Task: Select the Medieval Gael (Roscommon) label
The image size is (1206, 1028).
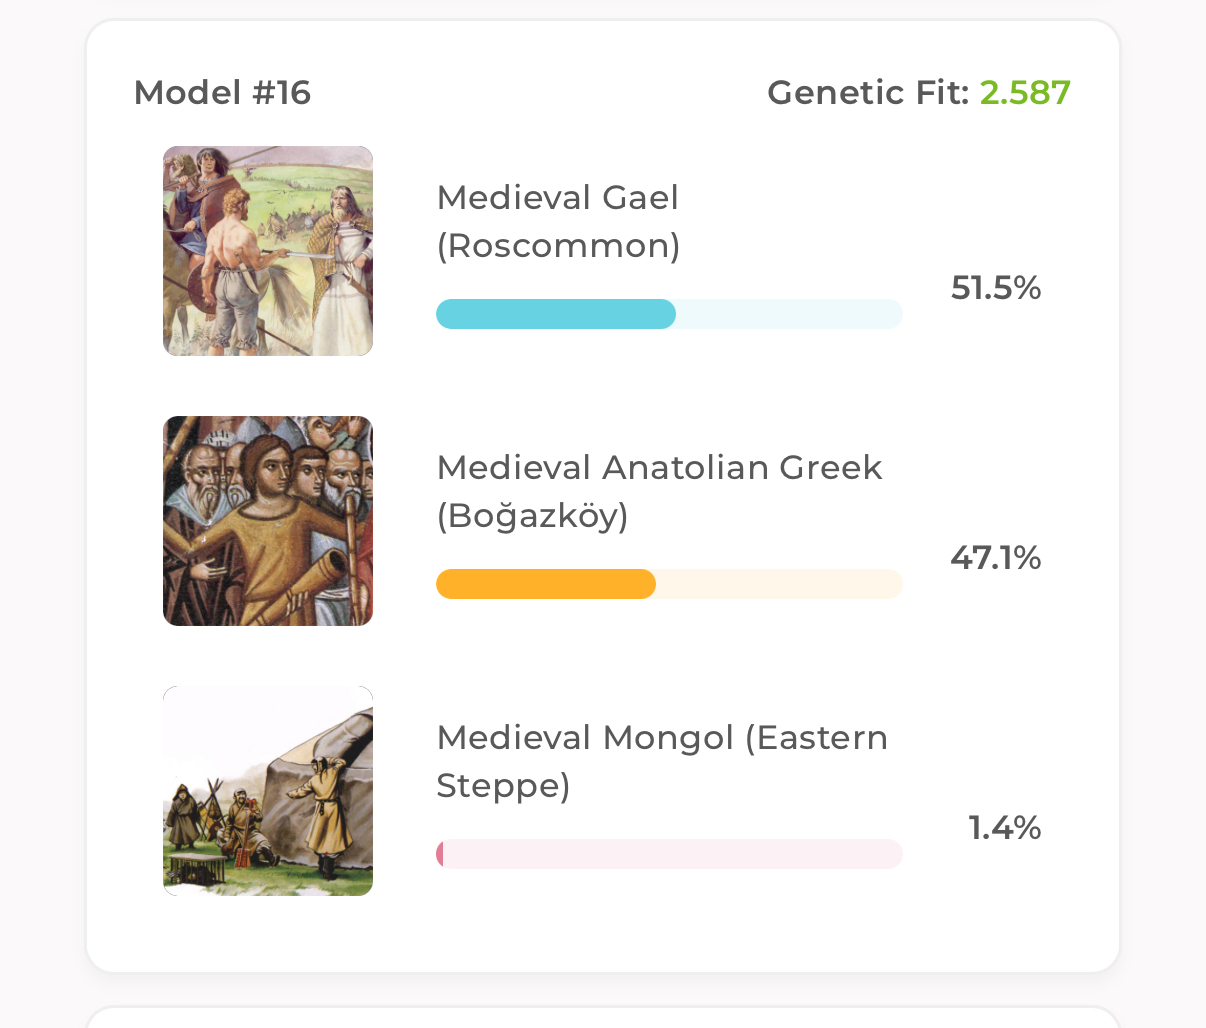Action: coord(559,221)
